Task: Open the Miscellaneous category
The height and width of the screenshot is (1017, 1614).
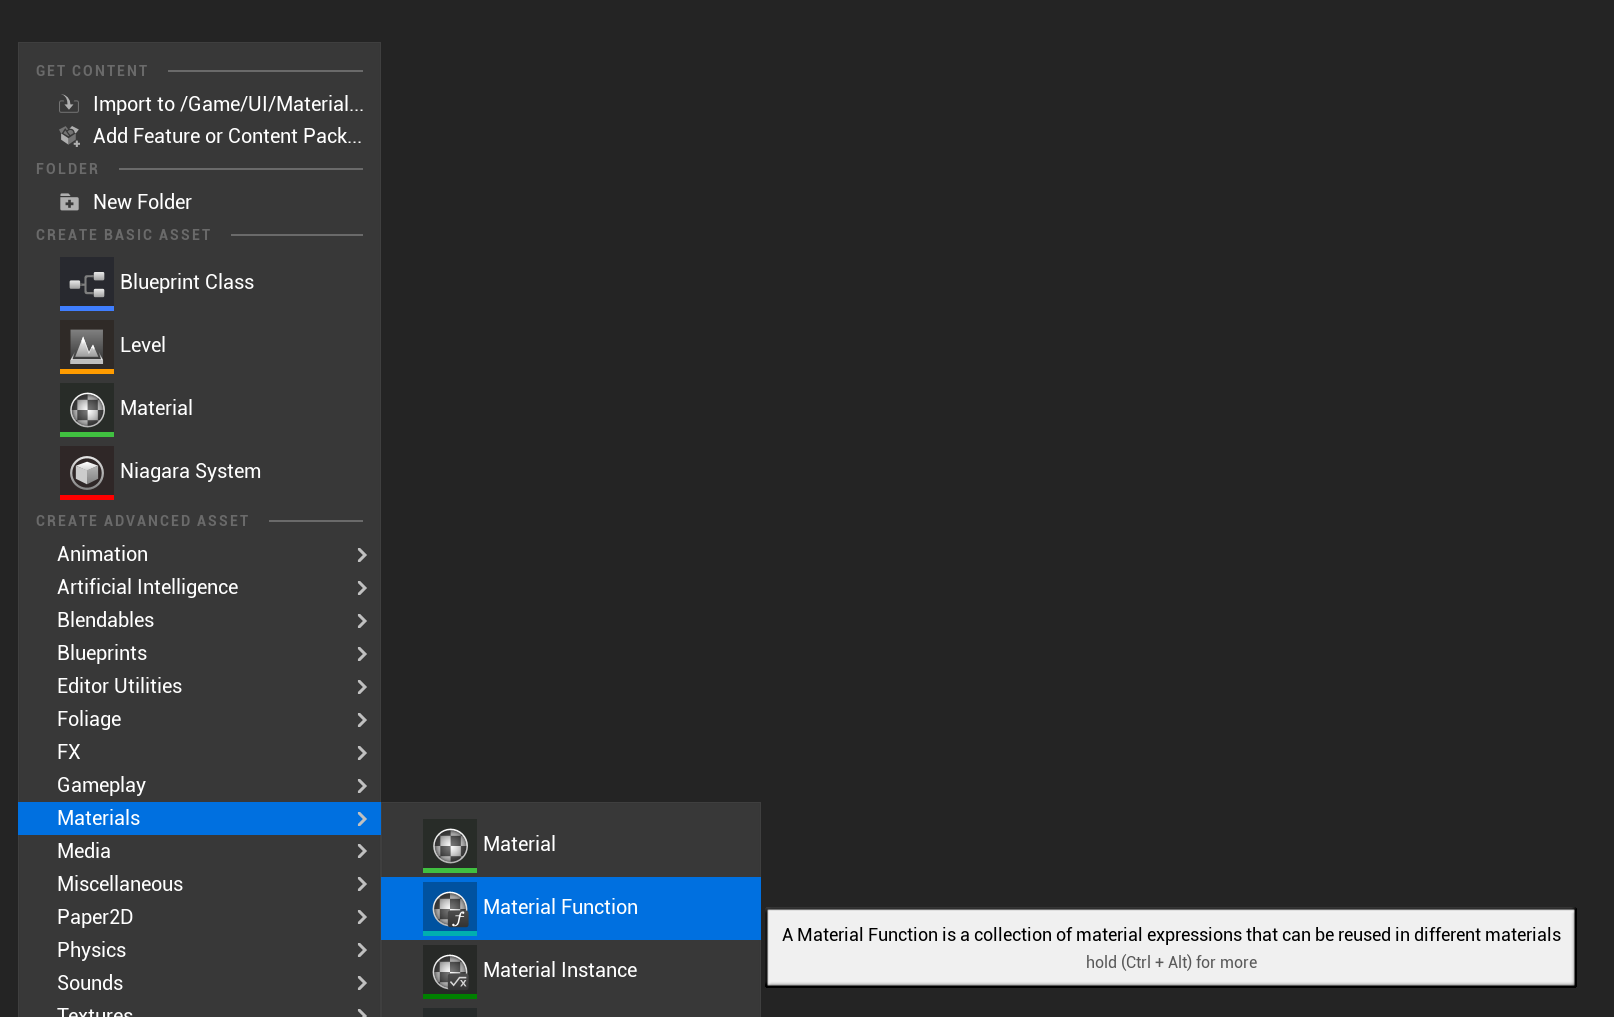Action: (199, 884)
